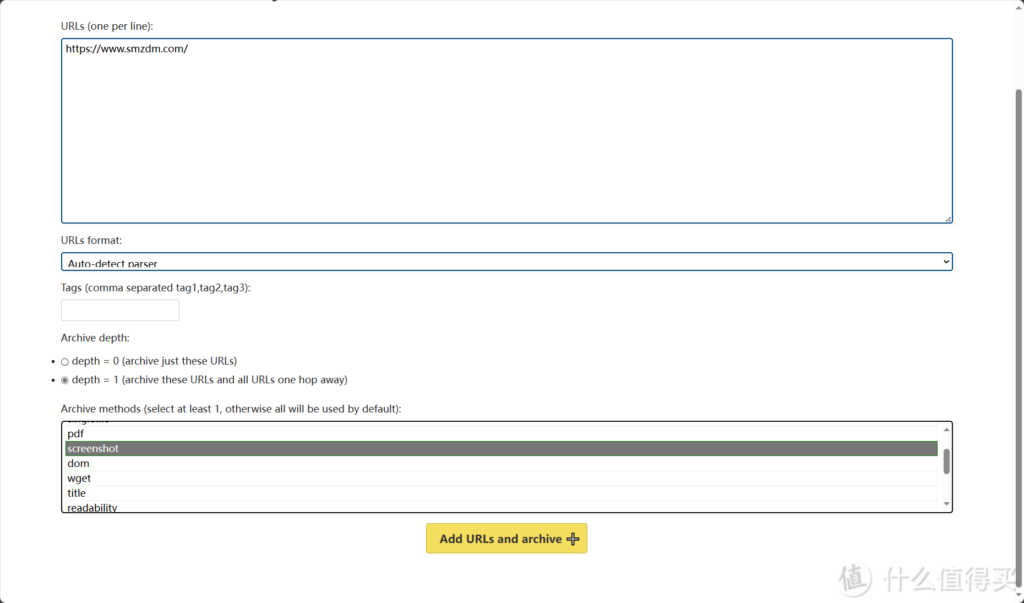Select the depth = 1 radio button
Viewport: 1024px width, 603px height.
pyautogui.click(x=65, y=380)
